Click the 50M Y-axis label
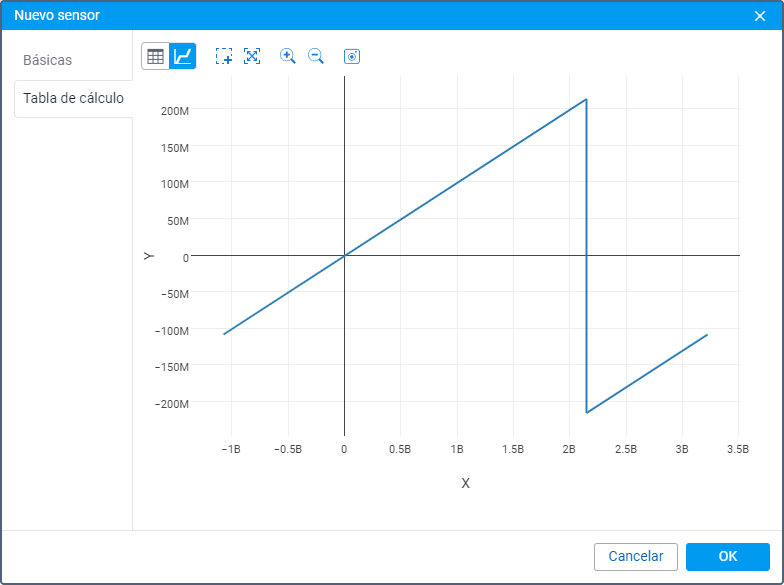Image resolution: width=784 pixels, height=585 pixels. [x=178, y=221]
